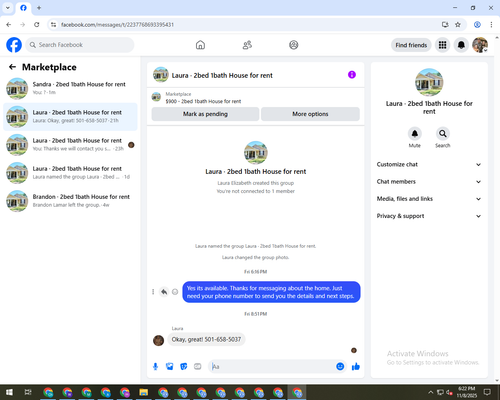
Task: Search in conversation with the magnifier icon
Action: click(443, 134)
